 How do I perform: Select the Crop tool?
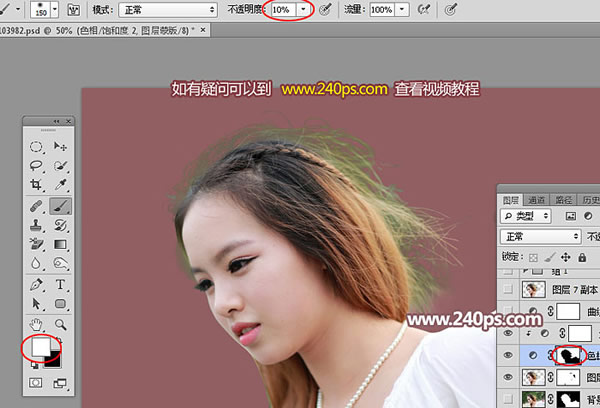(x=36, y=184)
